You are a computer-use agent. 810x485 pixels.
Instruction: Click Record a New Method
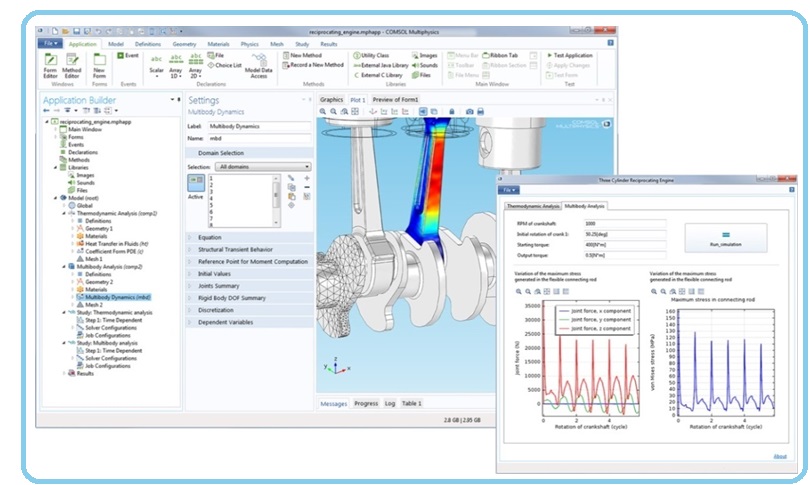[313, 65]
